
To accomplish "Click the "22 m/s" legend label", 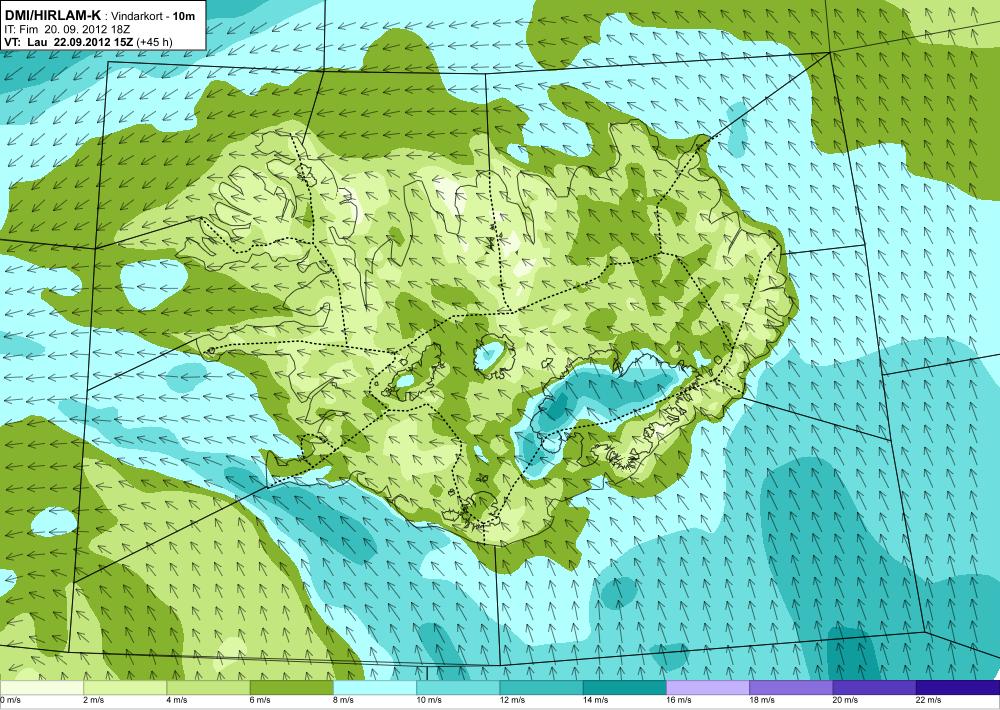I will point(929,700).
